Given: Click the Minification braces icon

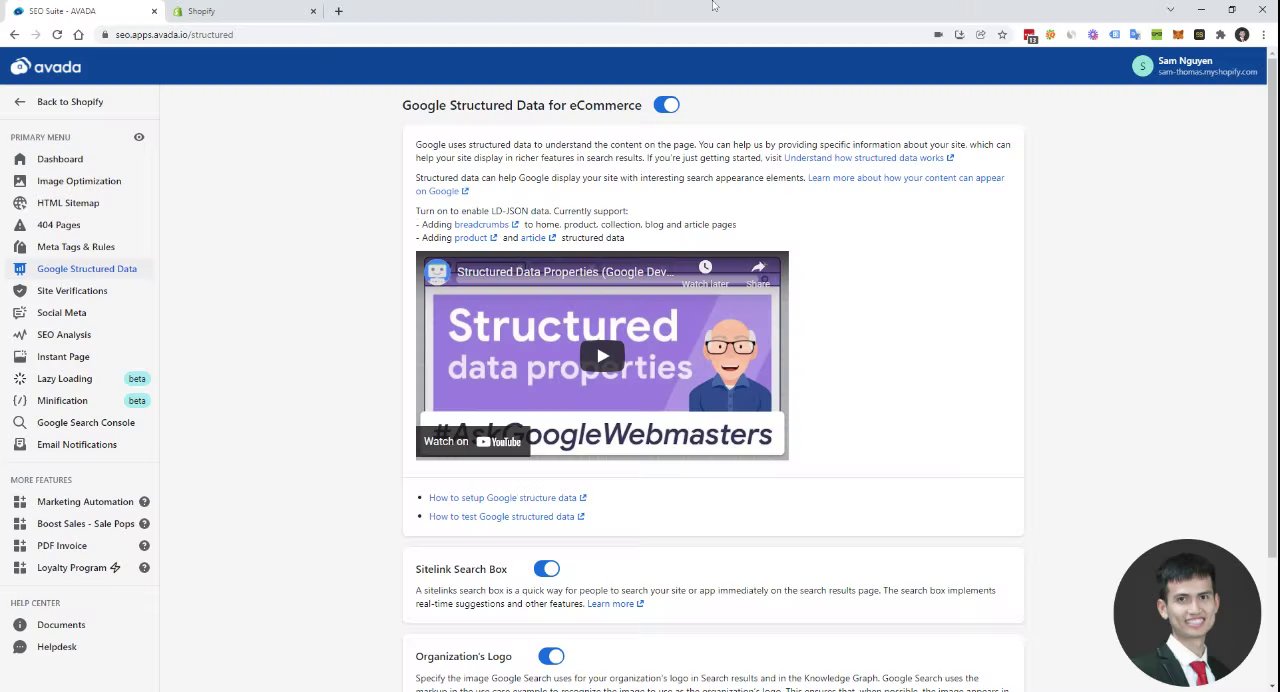Looking at the screenshot, I should 20,401.
